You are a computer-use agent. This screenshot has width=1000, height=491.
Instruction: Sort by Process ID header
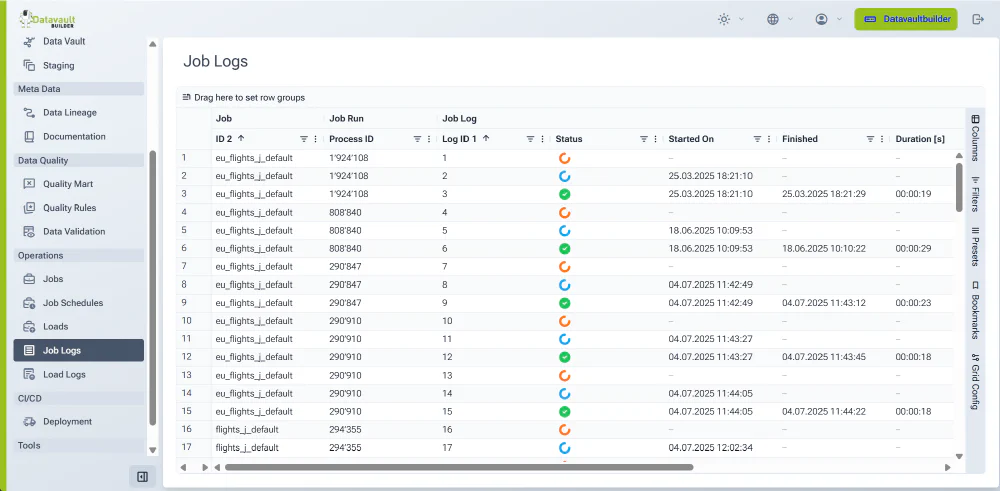coord(351,139)
